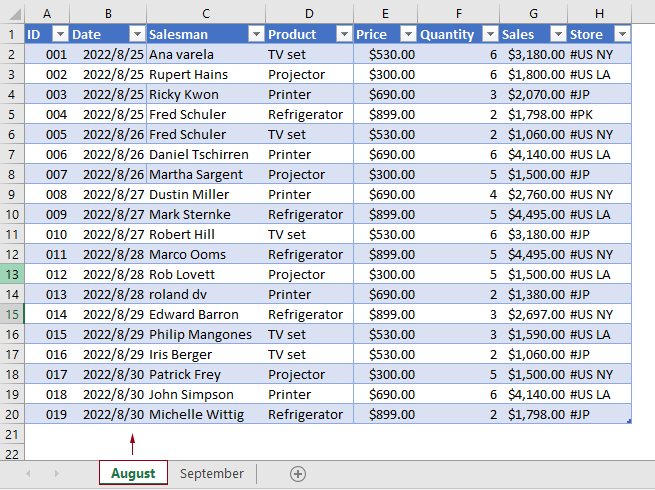Image resolution: width=655 pixels, height=490 pixels.
Task: Add a new sheet with plus icon
Action: click(298, 474)
